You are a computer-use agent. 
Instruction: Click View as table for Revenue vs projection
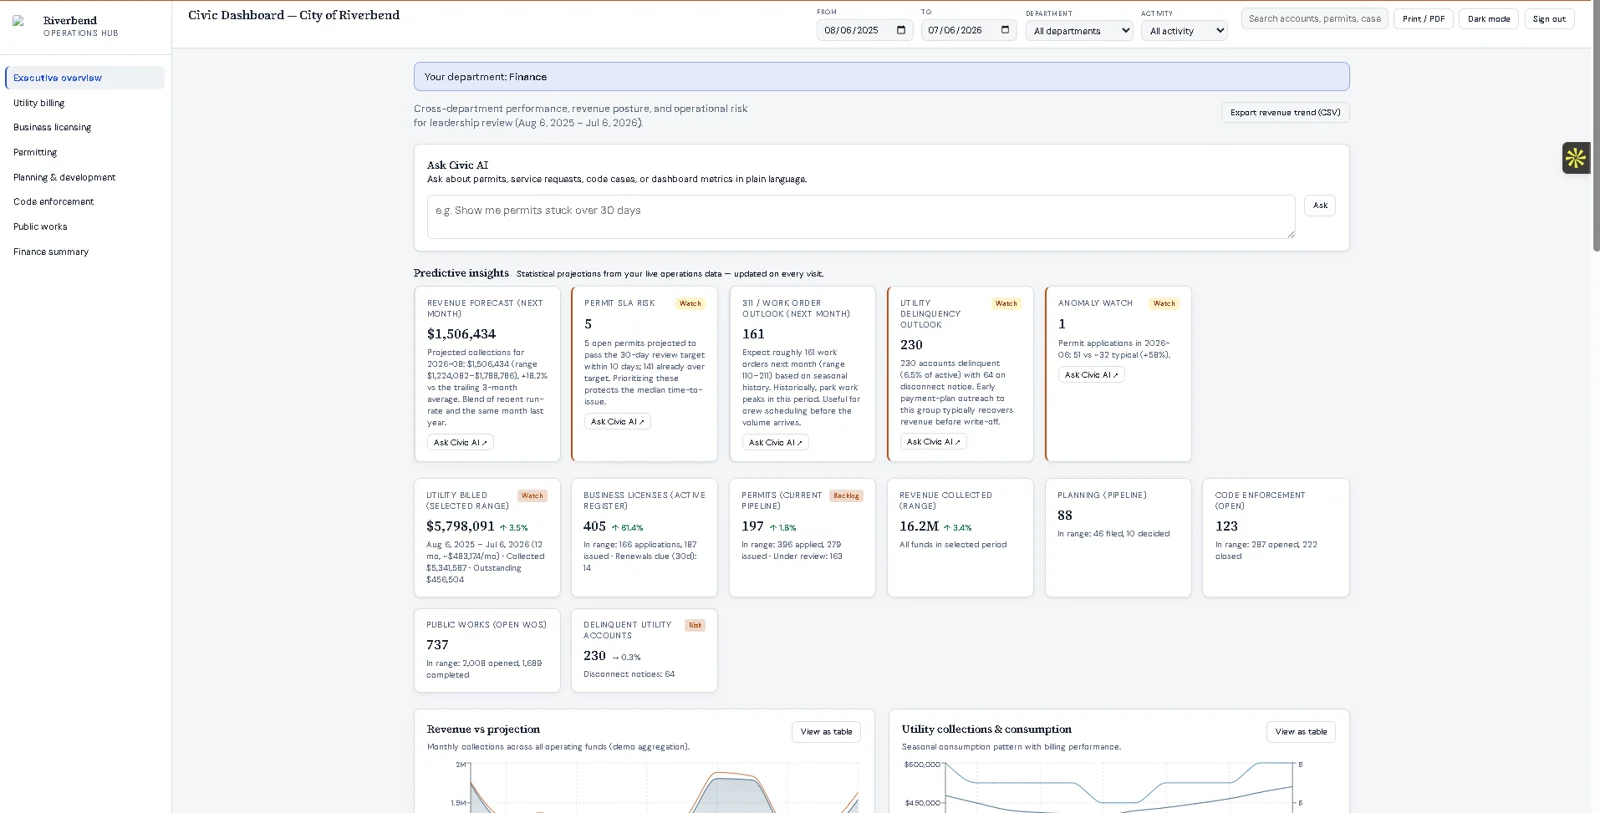point(826,732)
